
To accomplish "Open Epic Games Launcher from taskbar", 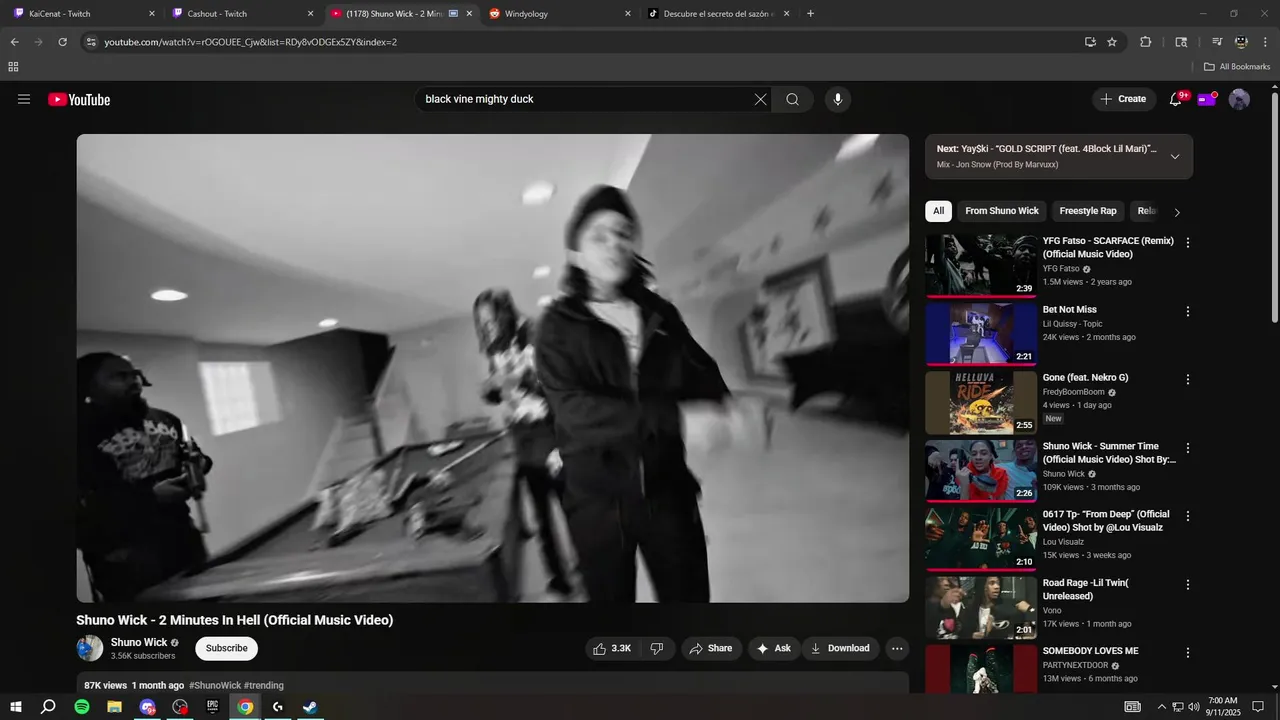I will point(213,707).
